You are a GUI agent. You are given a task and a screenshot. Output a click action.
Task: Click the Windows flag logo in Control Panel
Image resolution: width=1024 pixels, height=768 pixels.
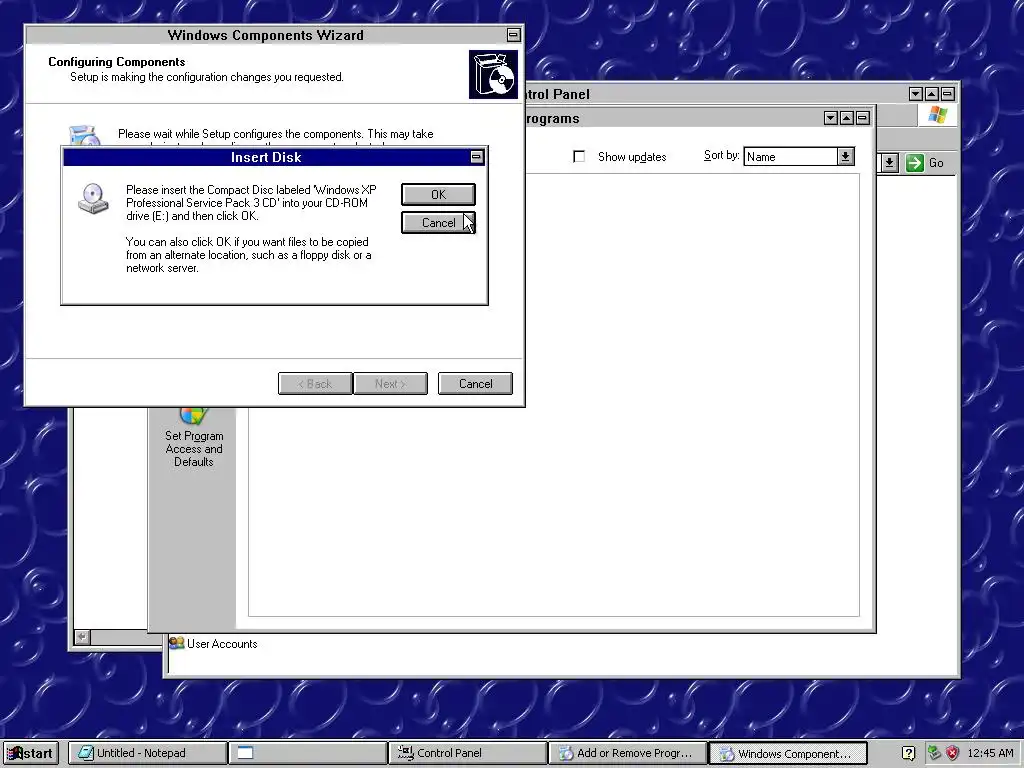pyautogui.click(x=937, y=115)
